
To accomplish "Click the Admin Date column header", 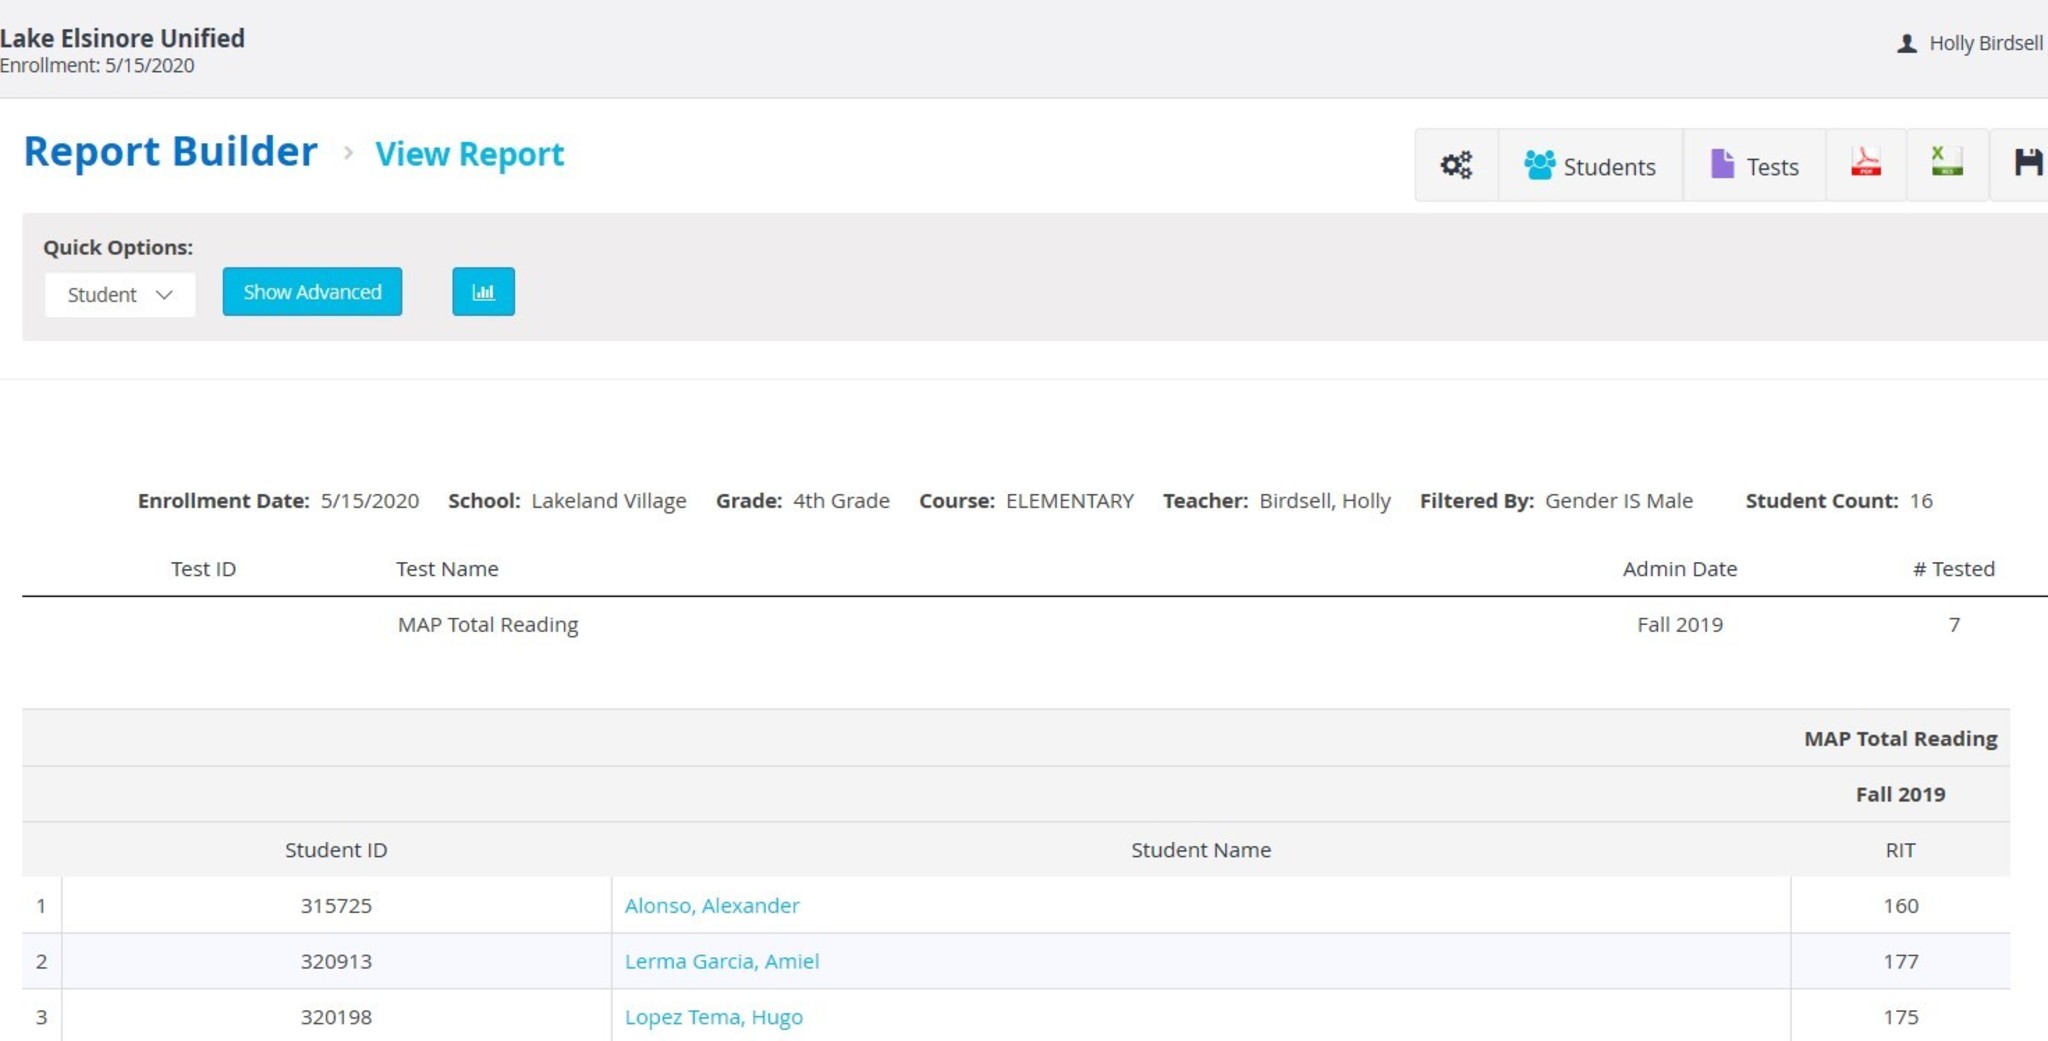I will click(1679, 569).
